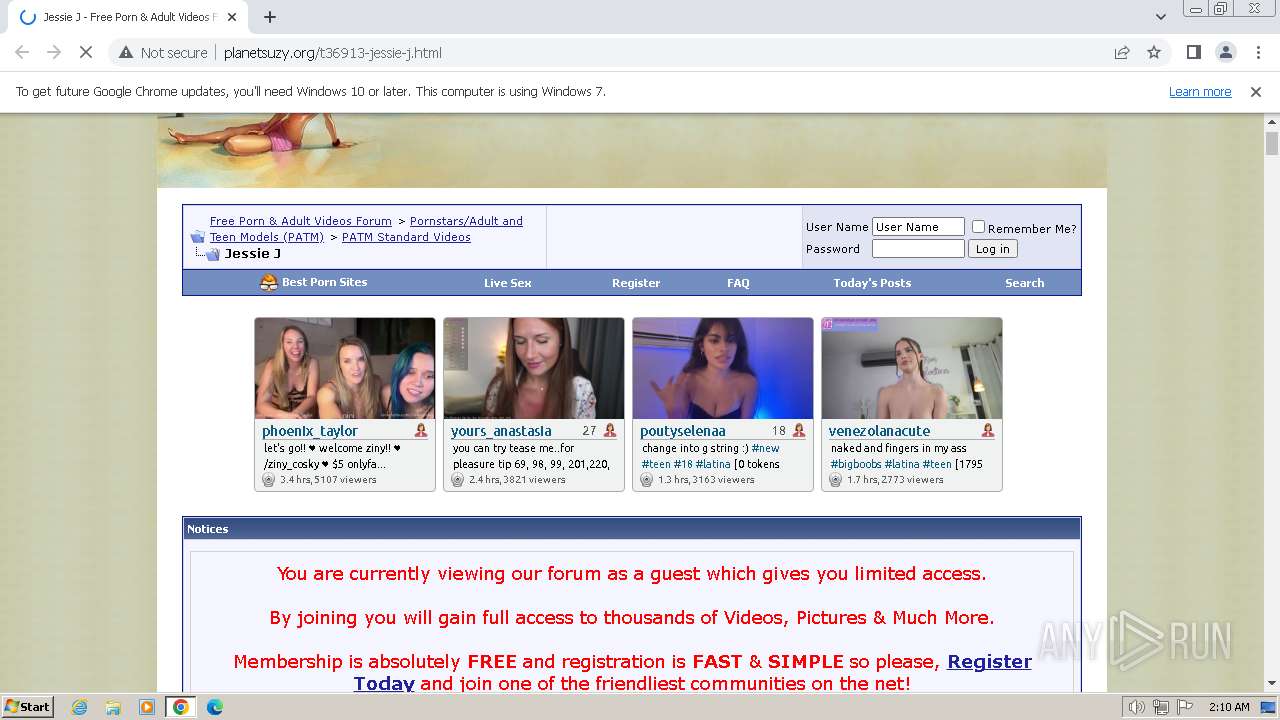Click the 2:10 AM taskbar clock
This screenshot has width=1280, height=720.
click(1229, 707)
